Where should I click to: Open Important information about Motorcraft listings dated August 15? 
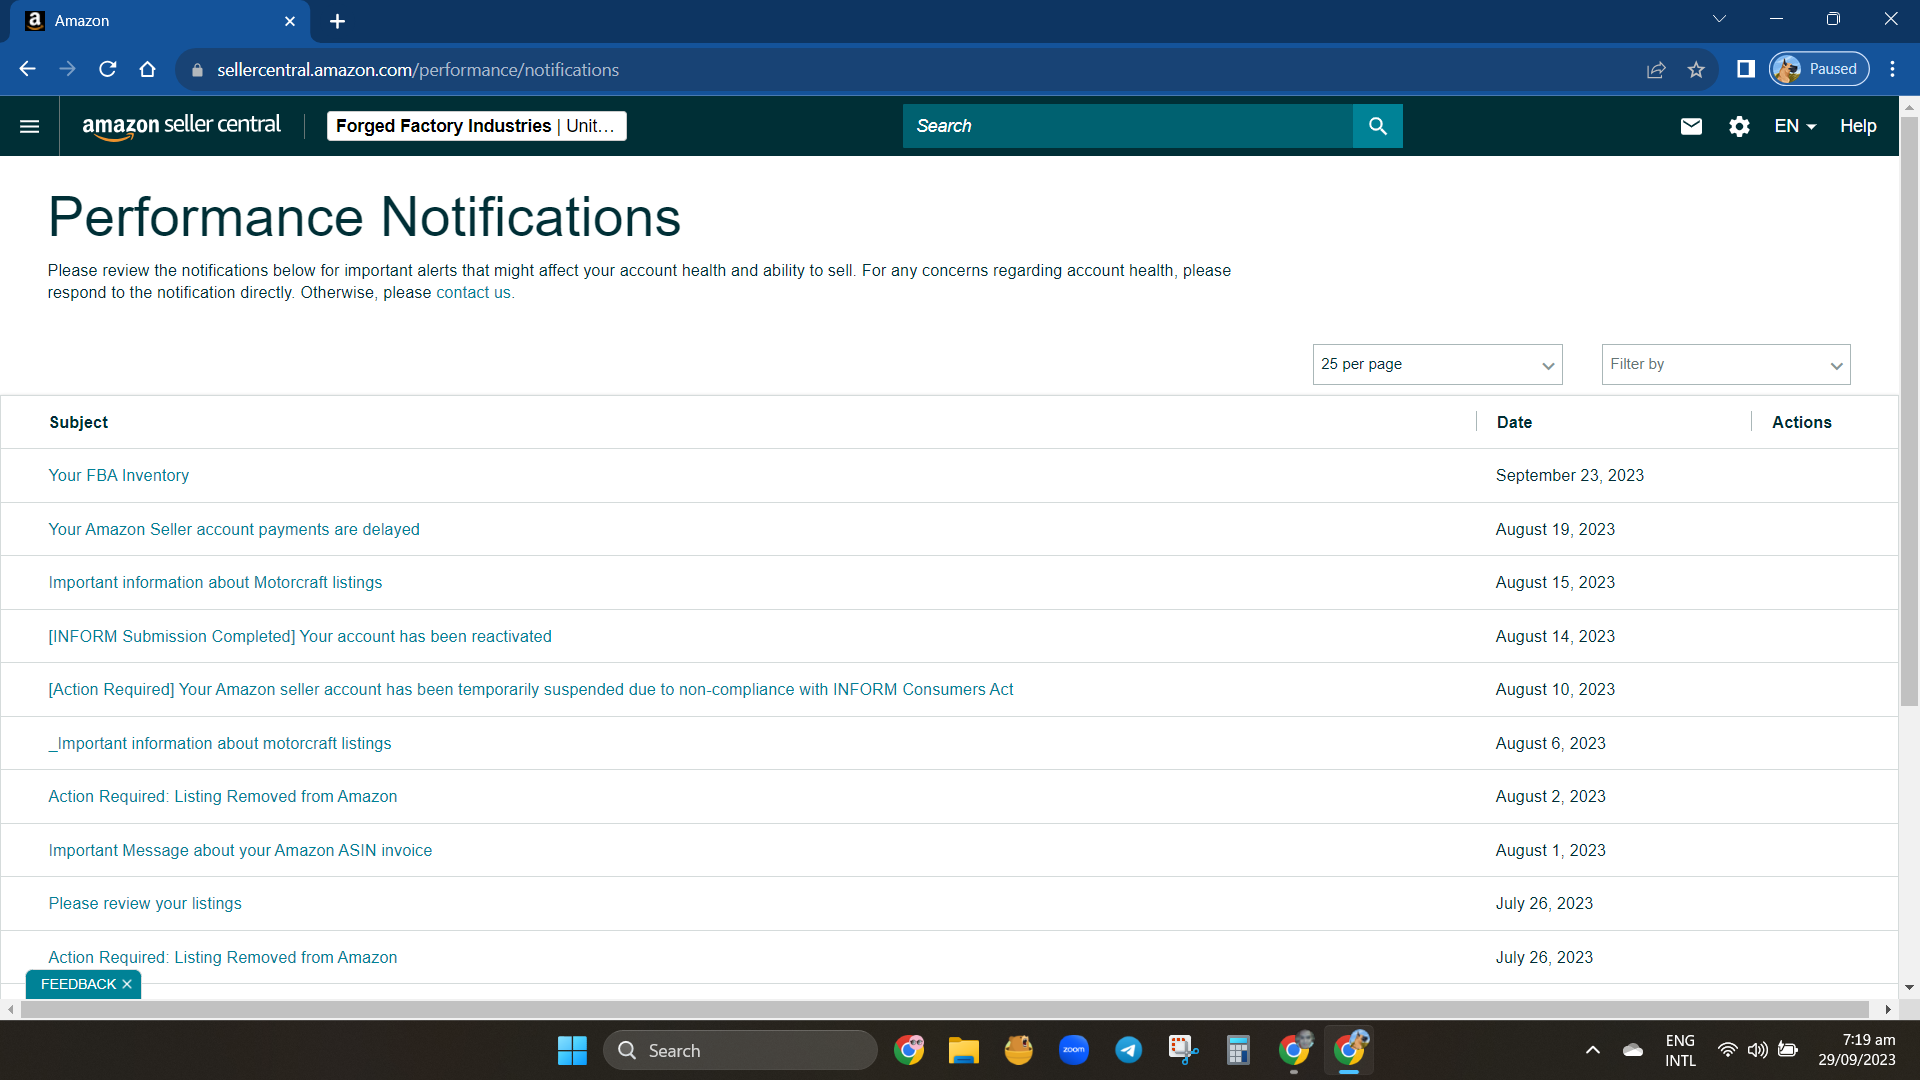click(x=215, y=582)
